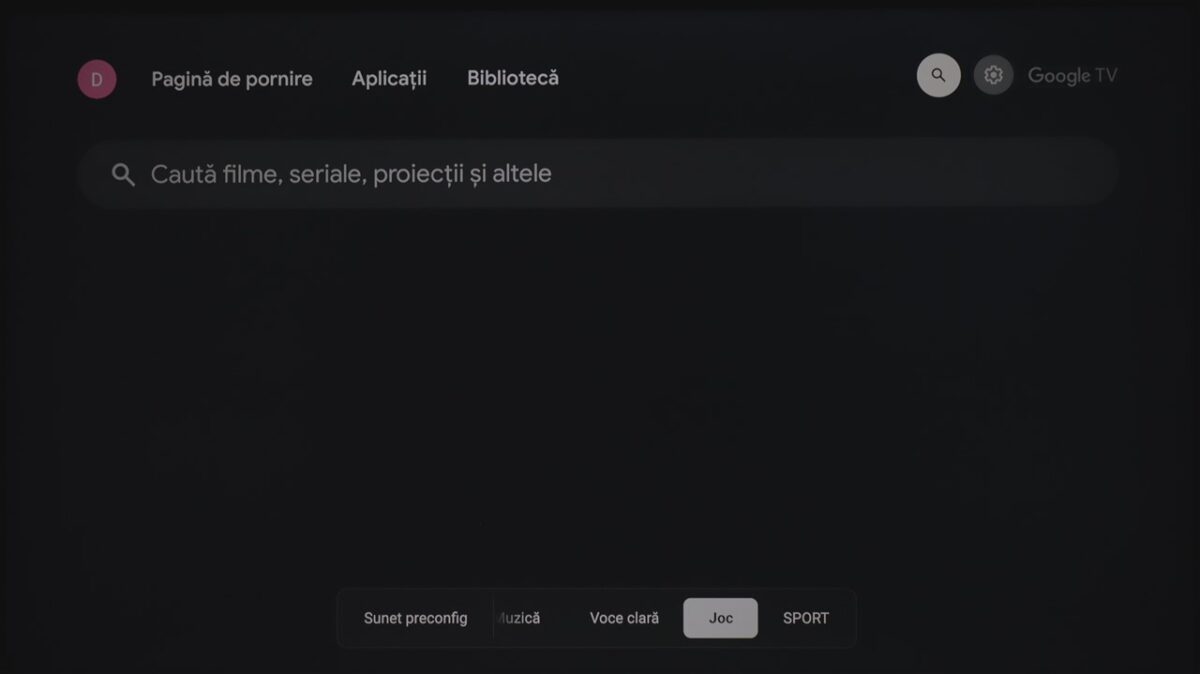Switch to the Pagină de pornire tab
1200x674 pixels.
[x=232, y=79]
